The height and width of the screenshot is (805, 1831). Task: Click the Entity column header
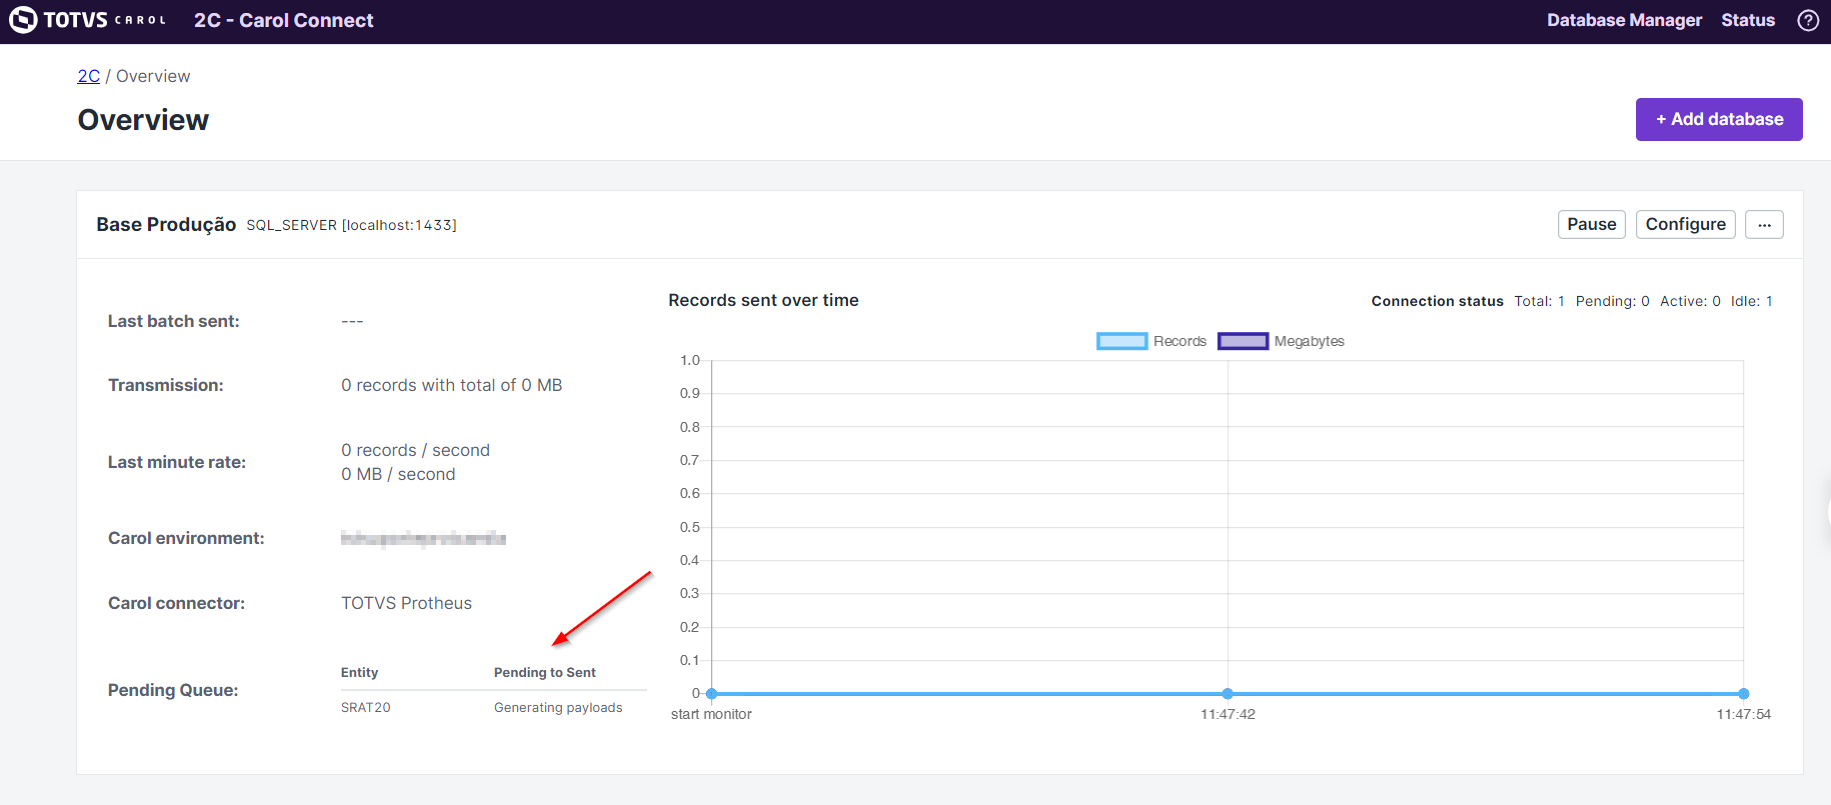[x=359, y=673]
